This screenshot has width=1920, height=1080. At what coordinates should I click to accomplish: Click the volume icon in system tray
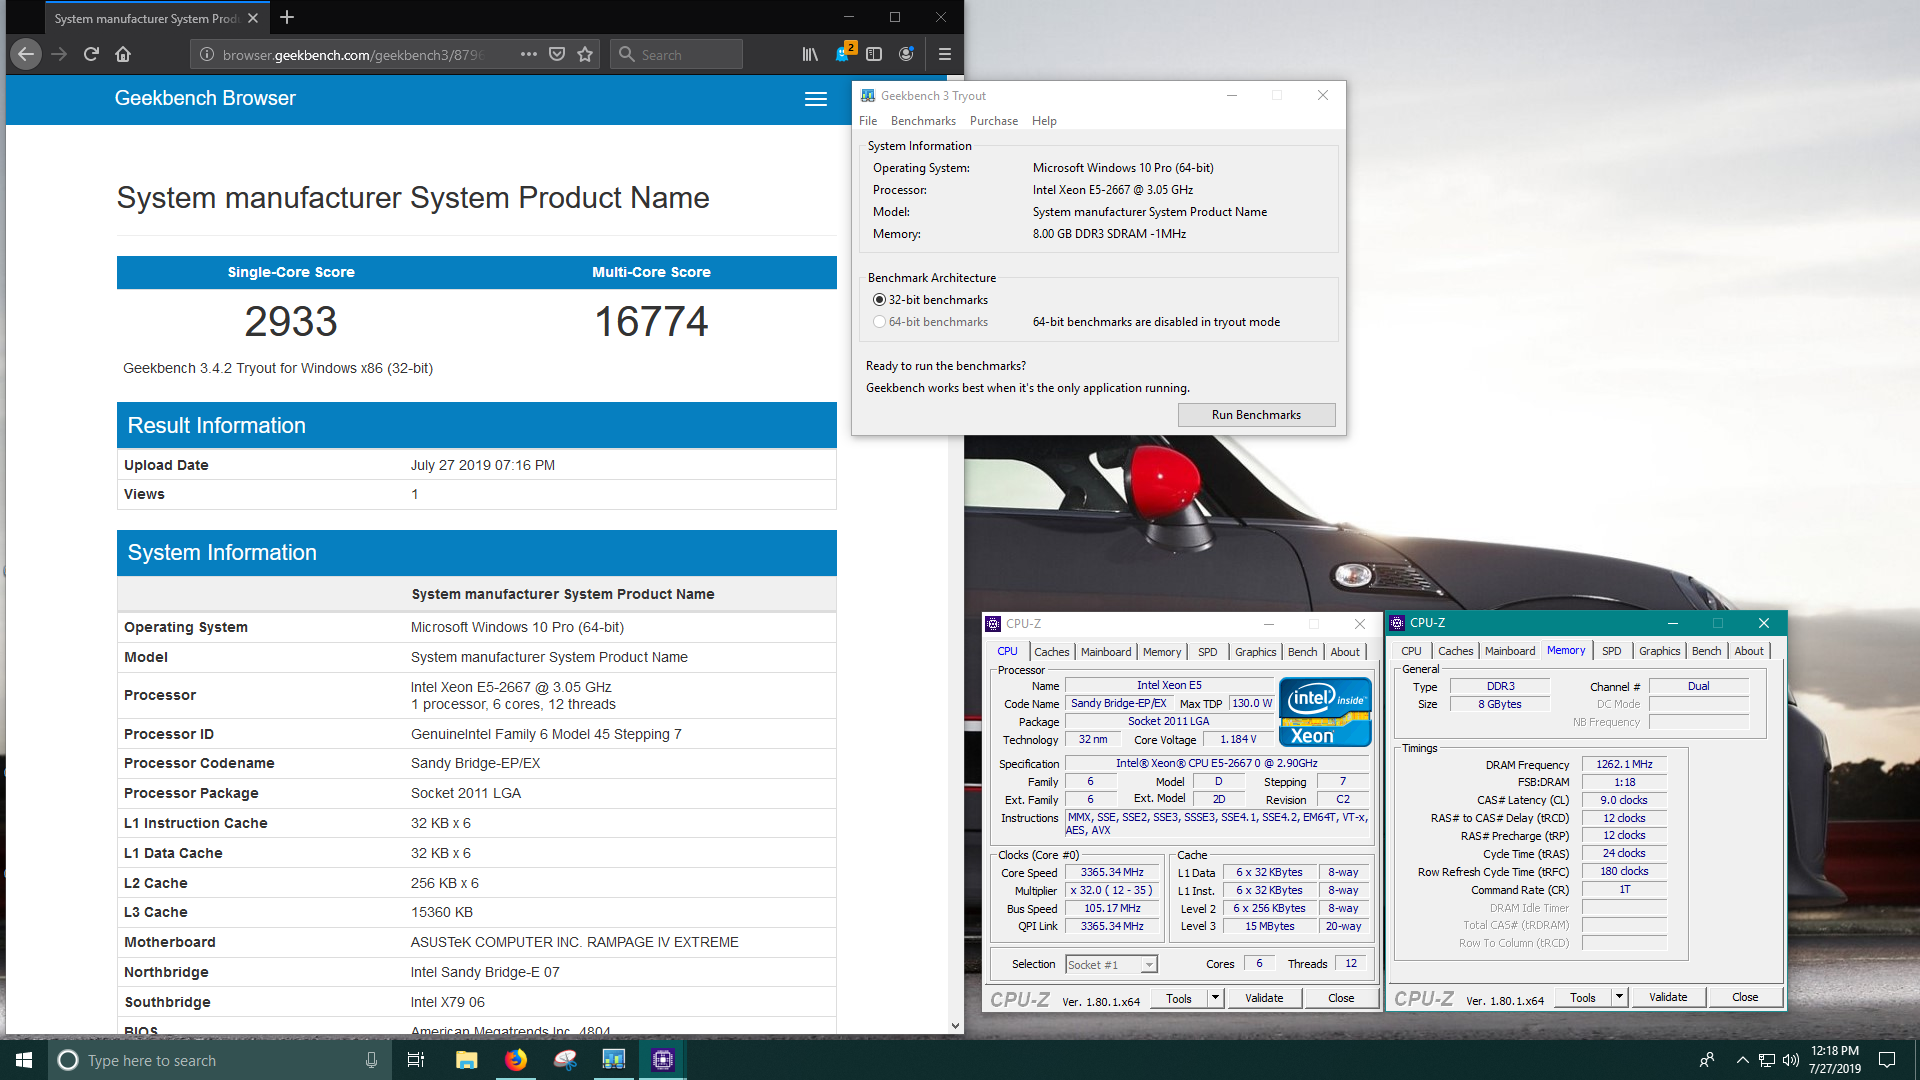tap(1790, 1060)
